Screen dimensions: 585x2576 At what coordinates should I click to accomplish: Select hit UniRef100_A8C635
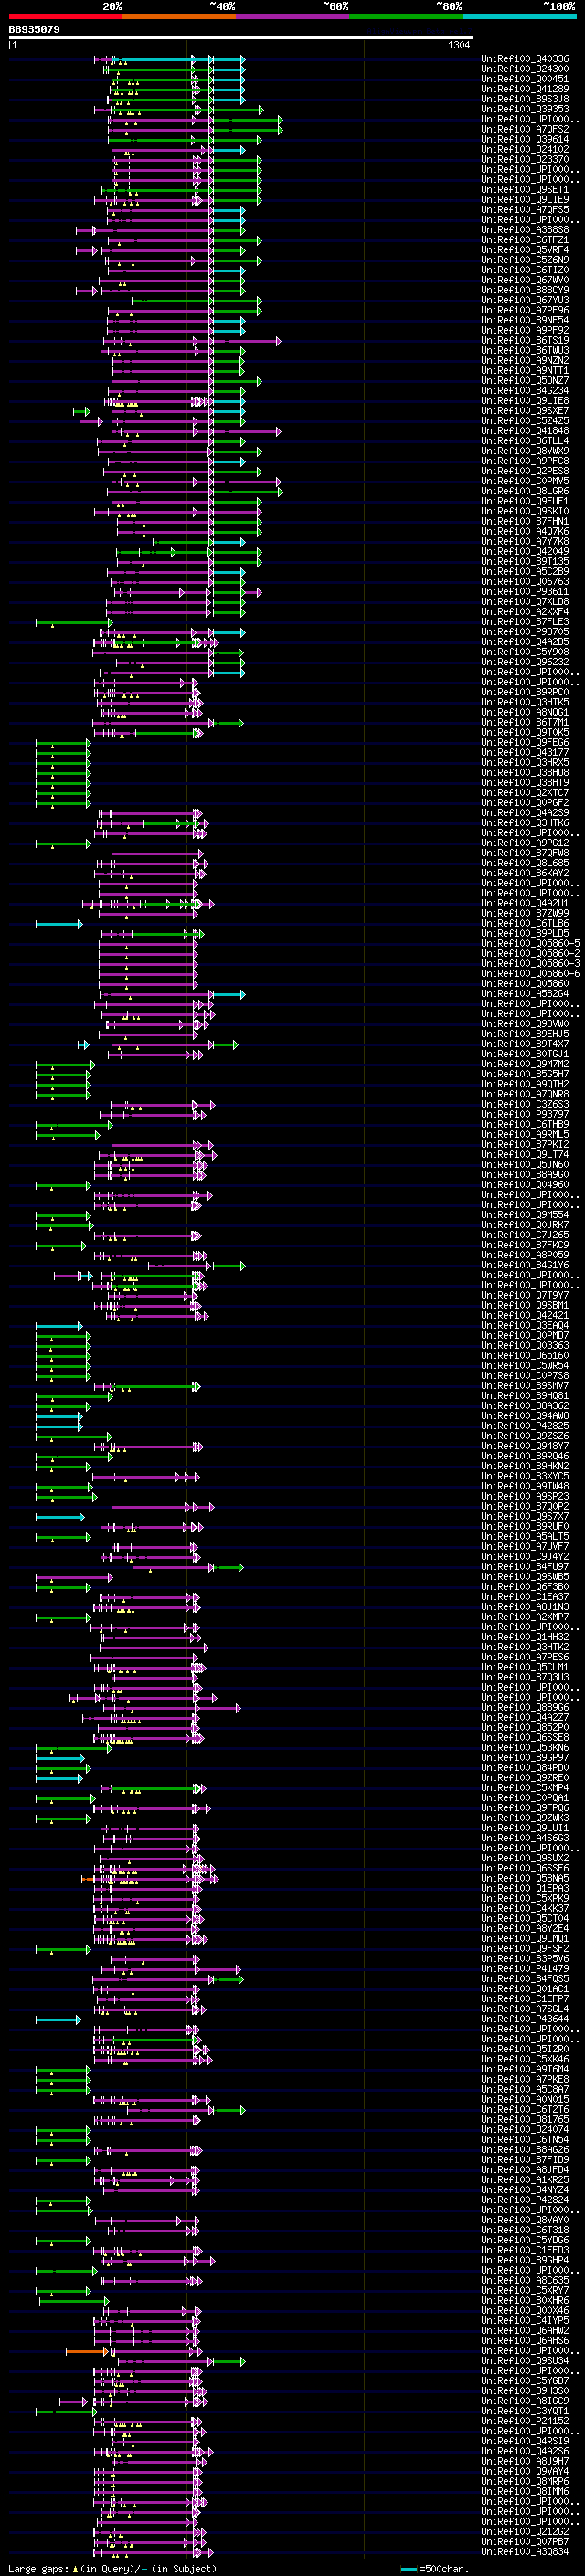coord(525,2280)
